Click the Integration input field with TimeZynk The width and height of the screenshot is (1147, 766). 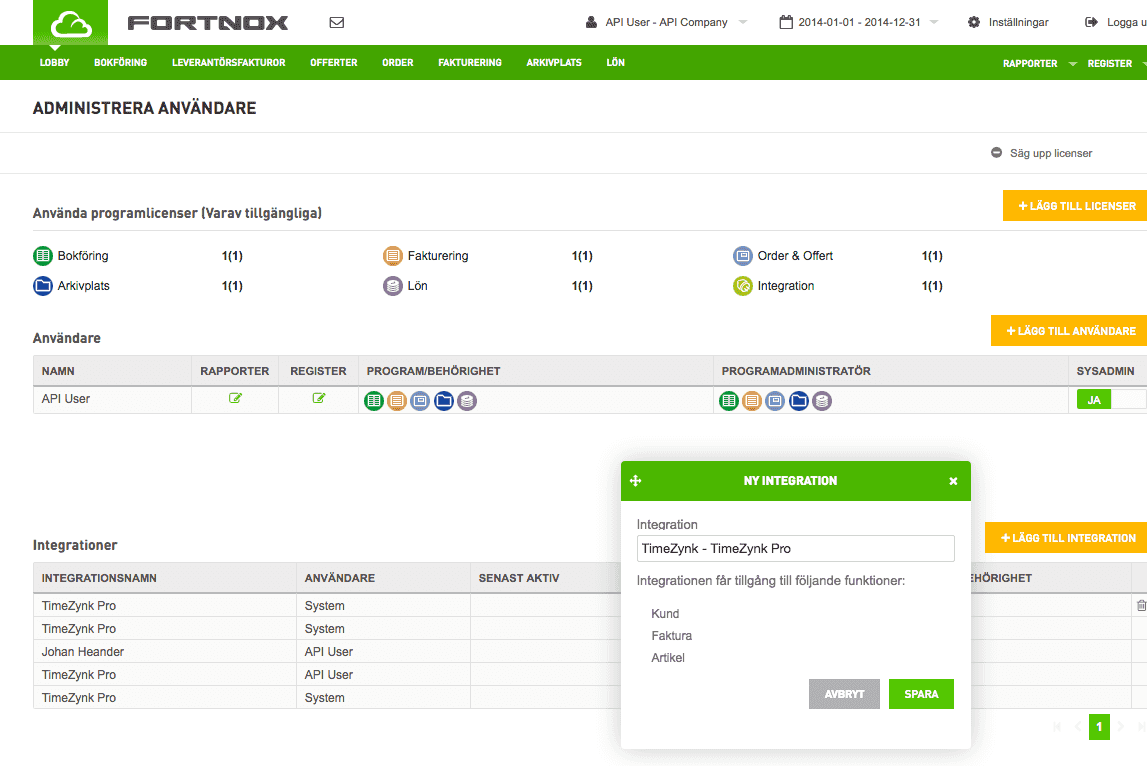tap(796, 549)
